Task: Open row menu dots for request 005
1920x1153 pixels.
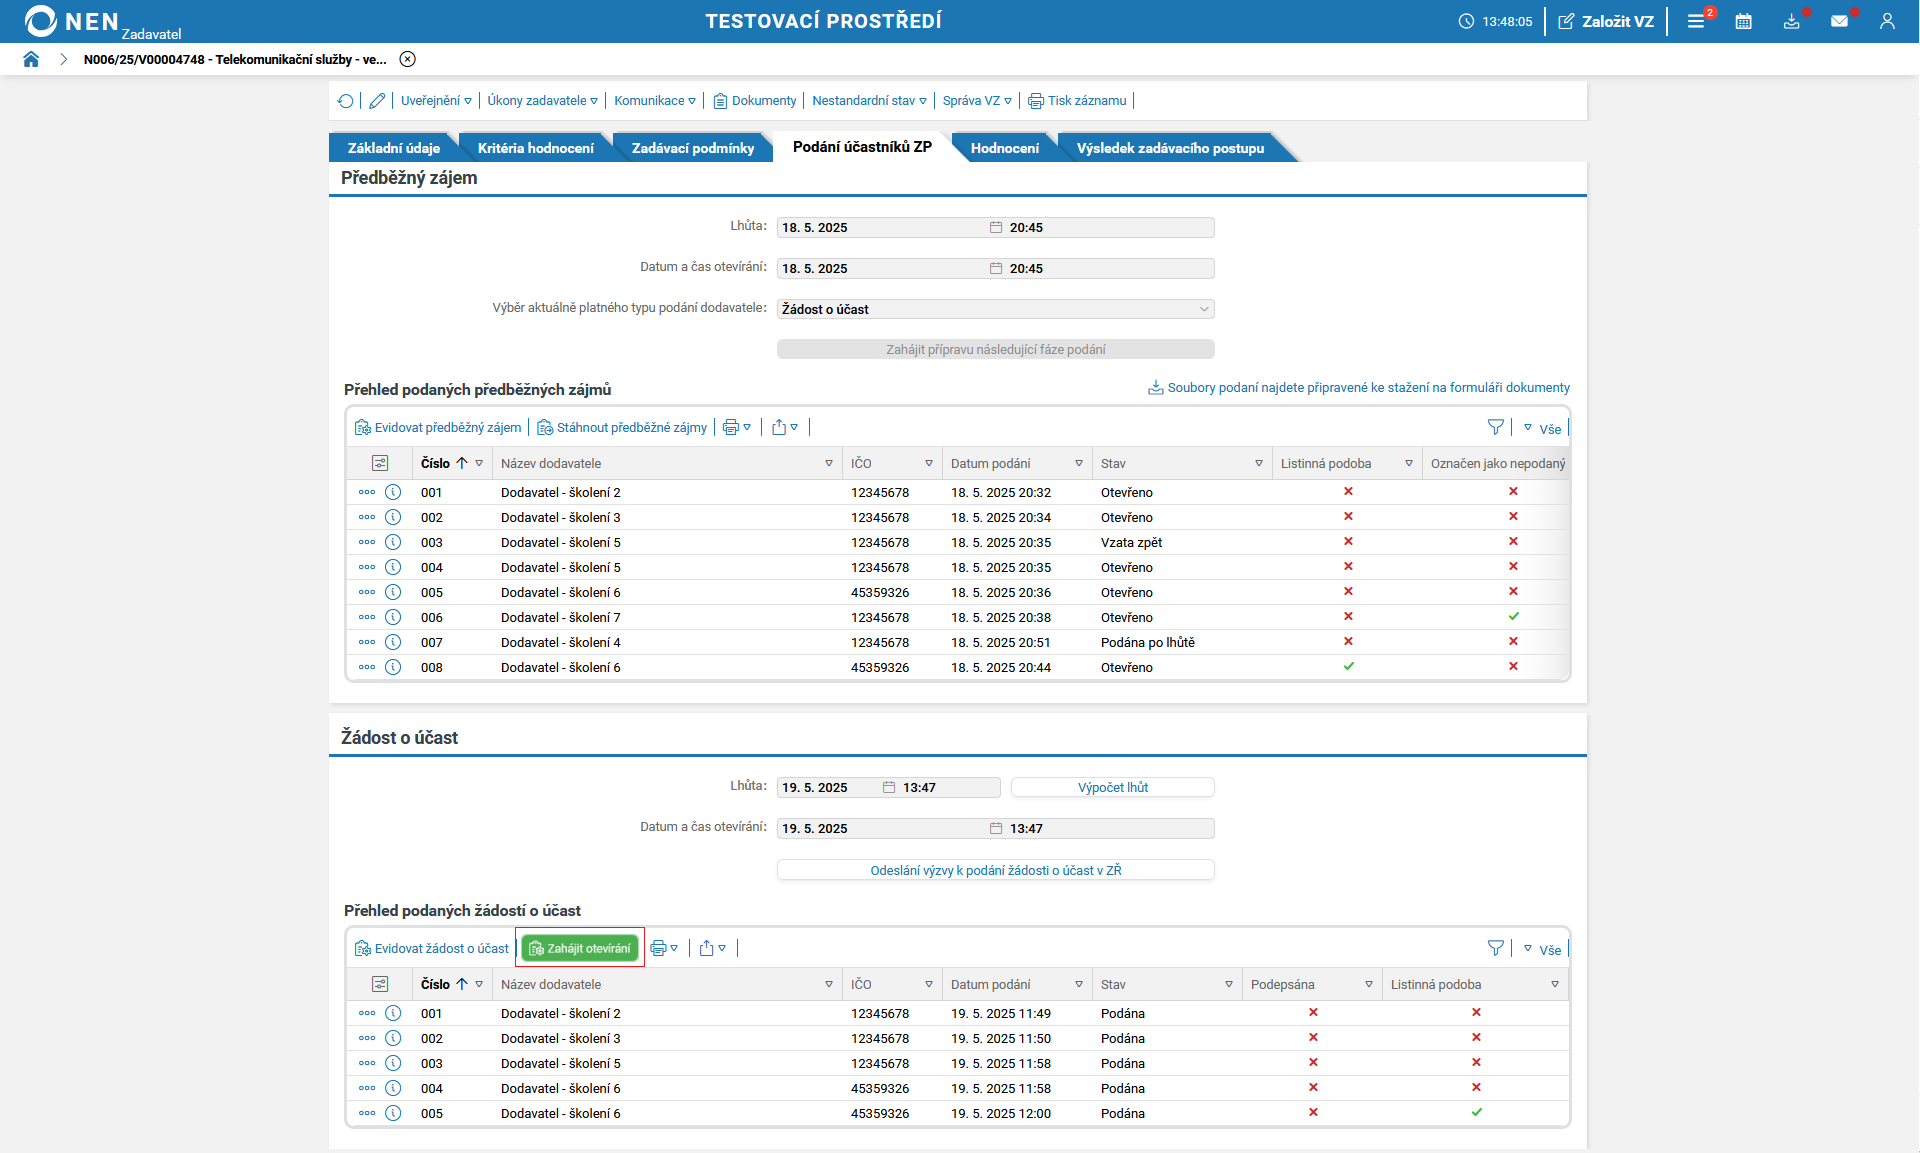Action: 367,1113
